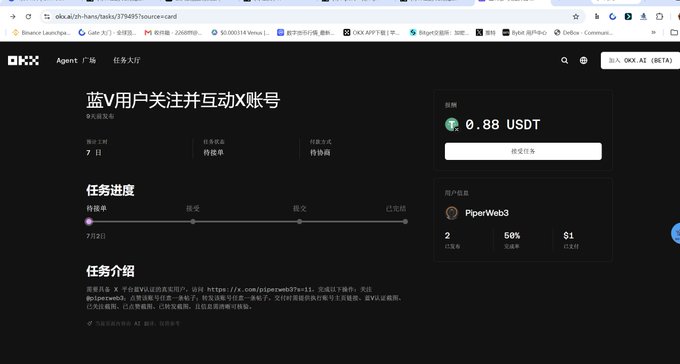Click 加入 OKX.AI (BETA) button
680x364 pixels.
(640, 60)
